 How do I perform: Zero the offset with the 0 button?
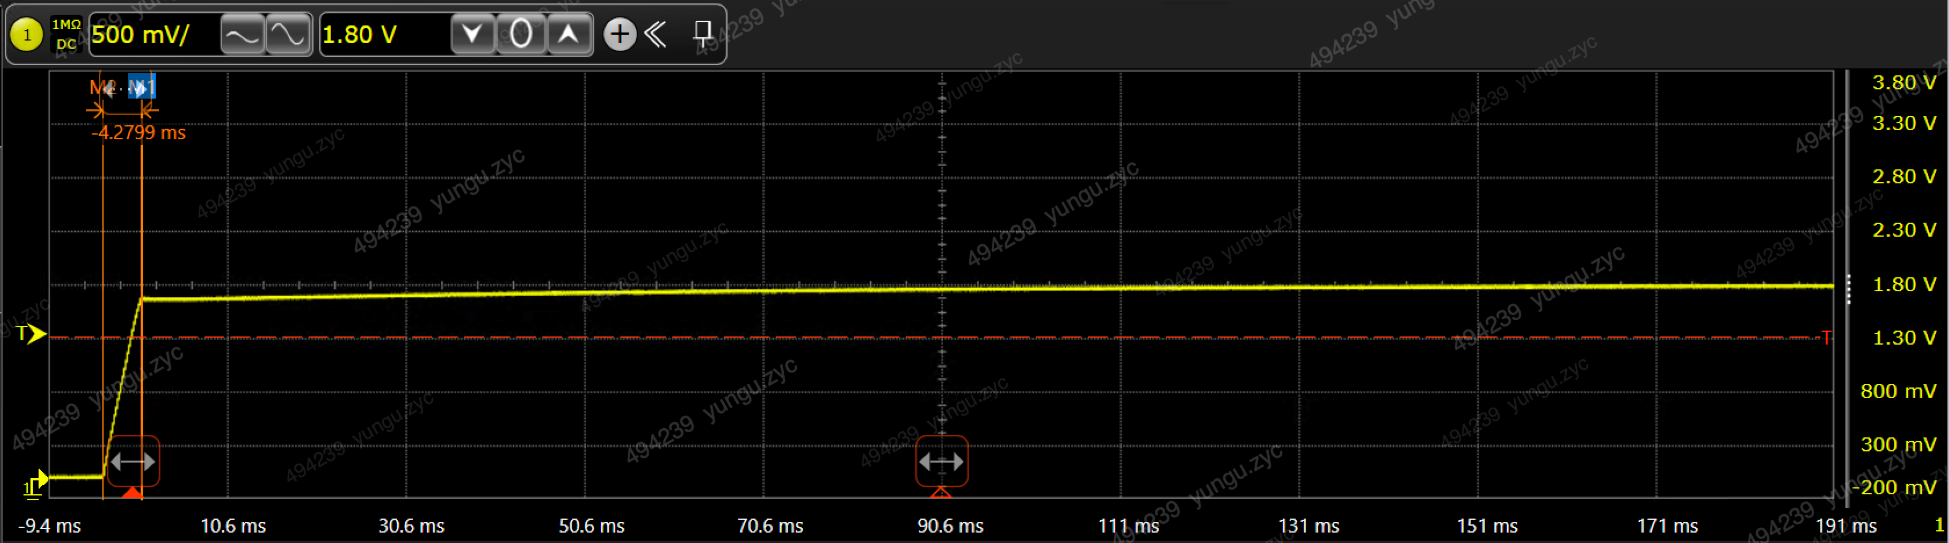tap(521, 35)
